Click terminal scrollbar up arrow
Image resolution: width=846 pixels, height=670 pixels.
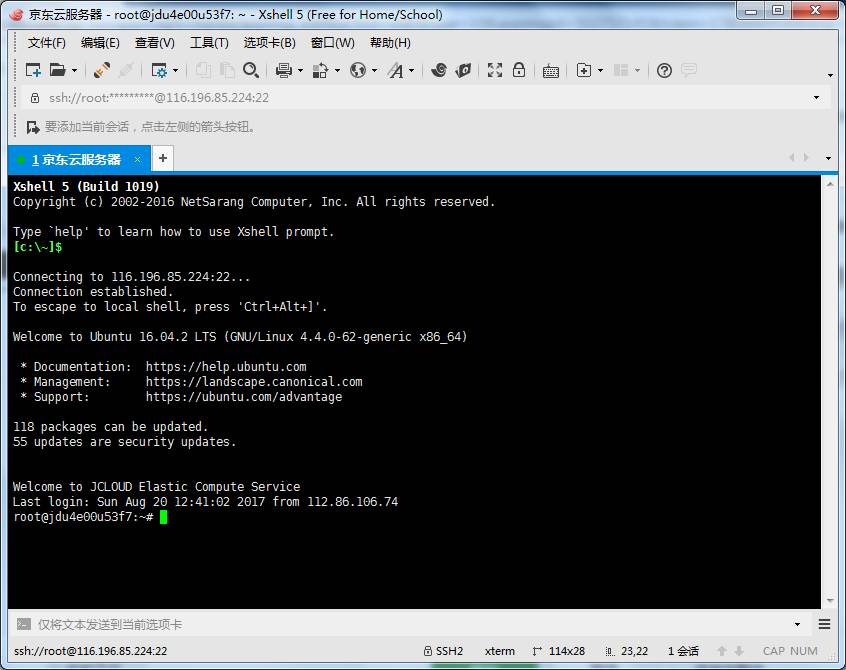coord(830,184)
